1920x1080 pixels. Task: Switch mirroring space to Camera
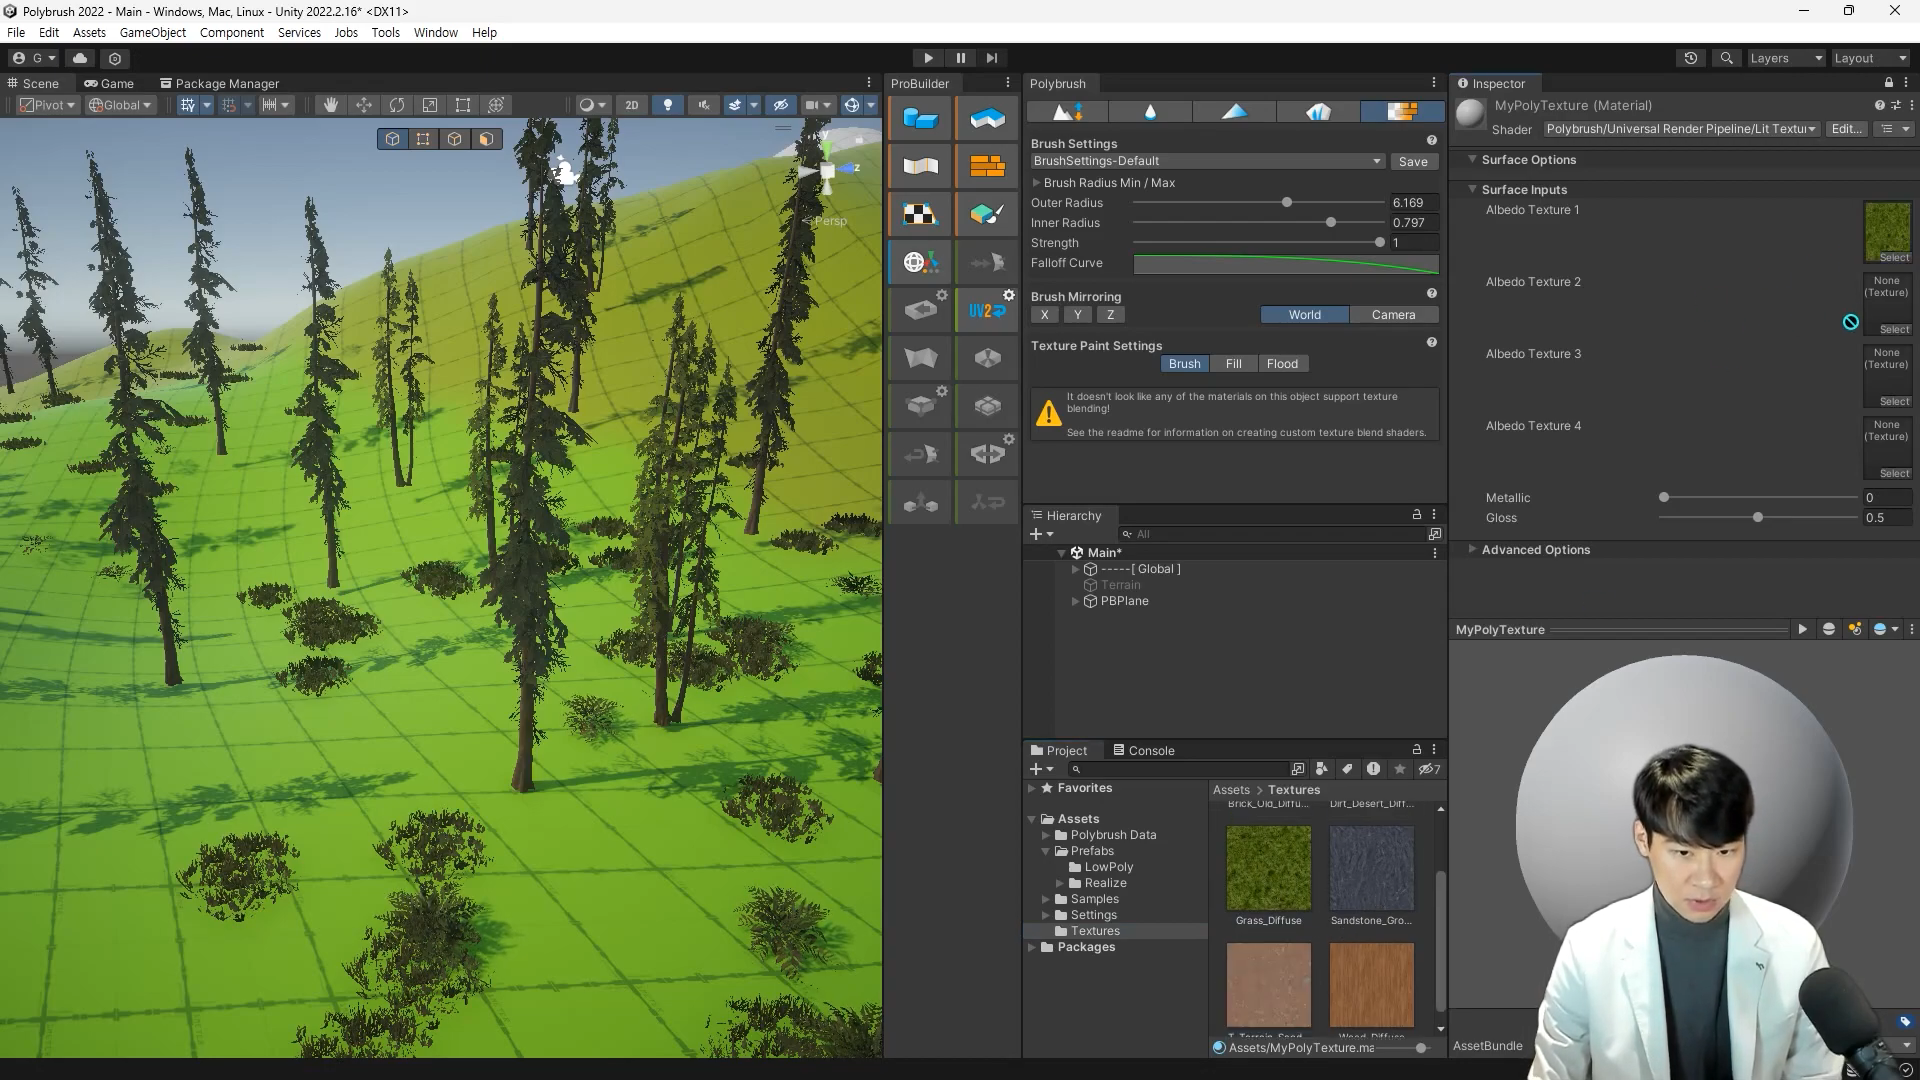pos(1393,315)
